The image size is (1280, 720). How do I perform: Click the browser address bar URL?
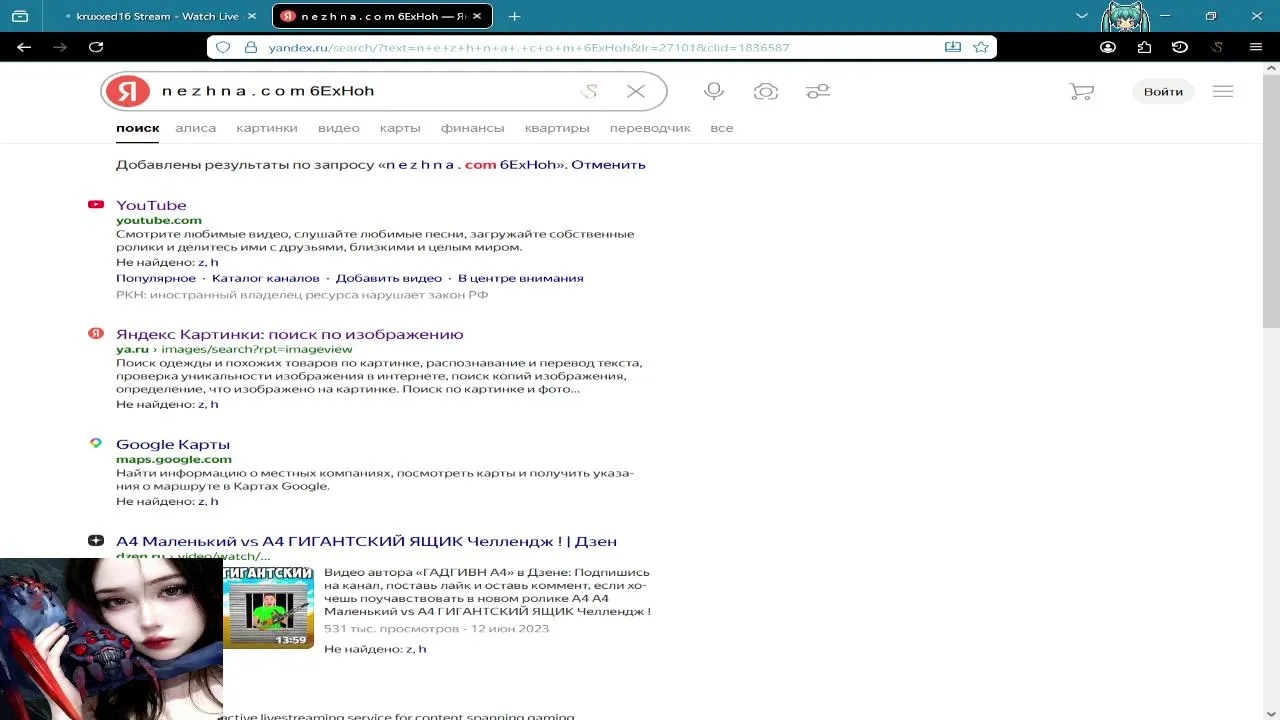click(x=530, y=47)
